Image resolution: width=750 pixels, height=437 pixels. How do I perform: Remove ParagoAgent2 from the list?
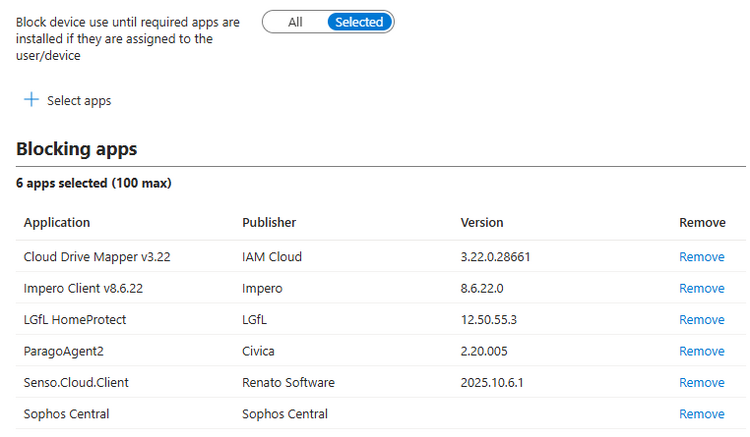(702, 351)
